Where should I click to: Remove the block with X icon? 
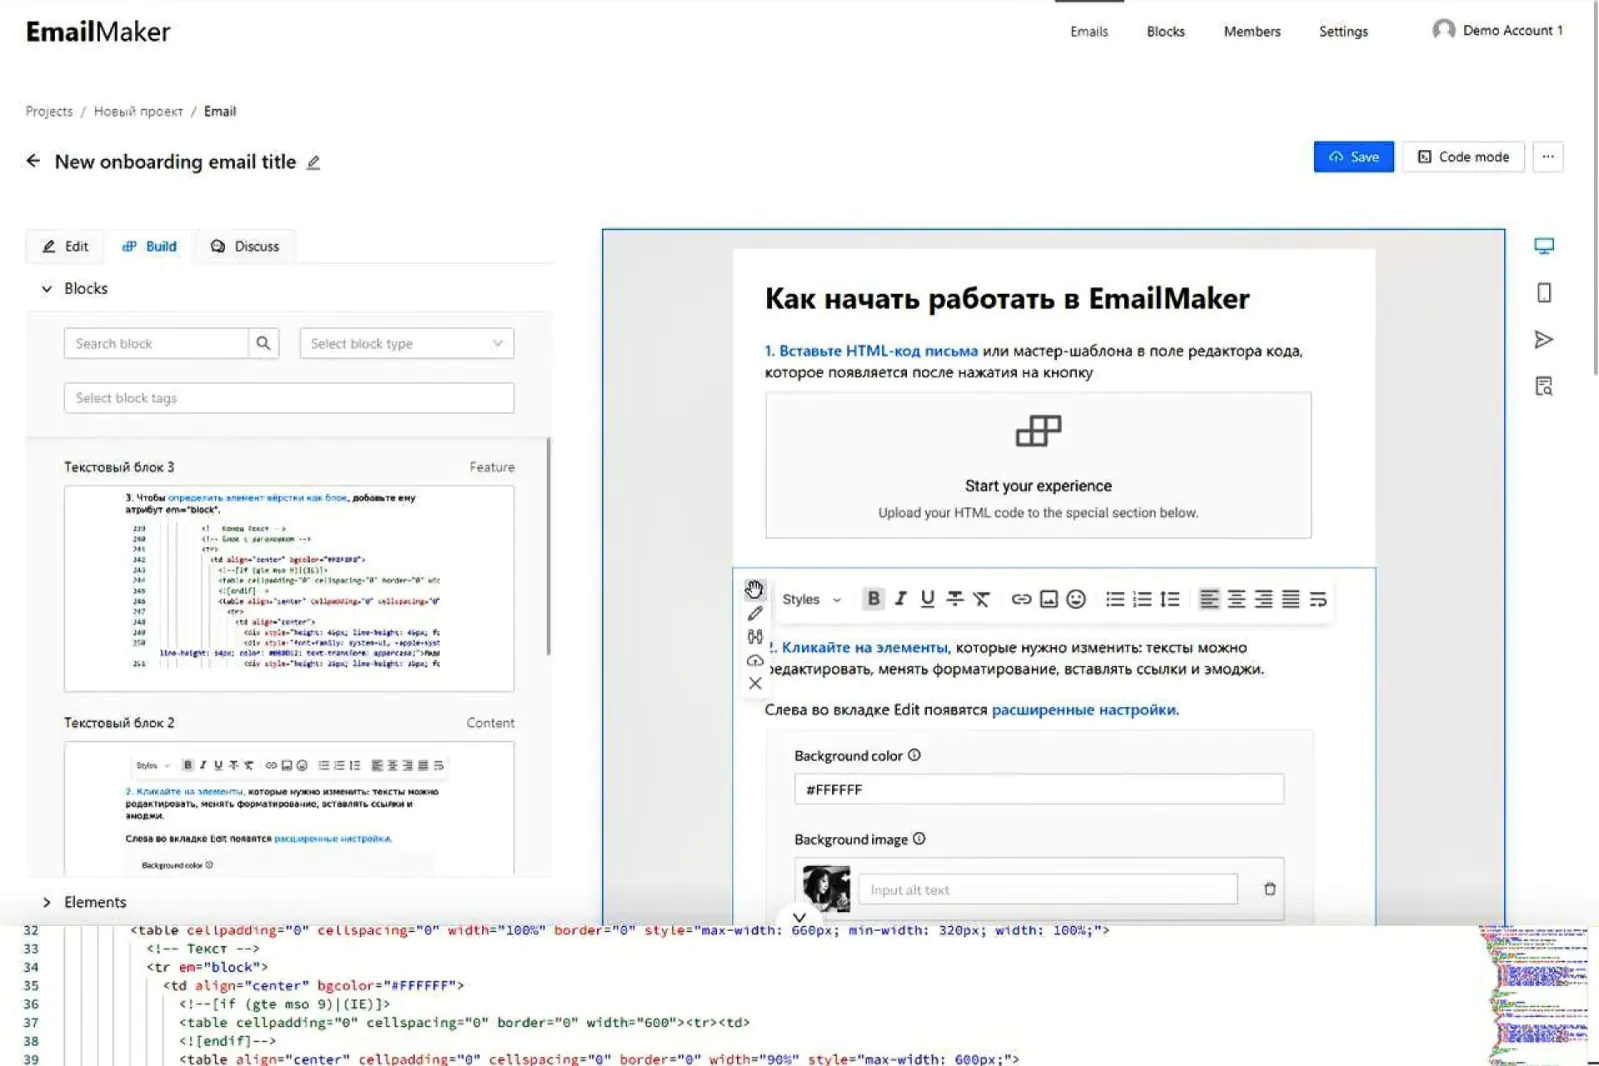coord(755,683)
